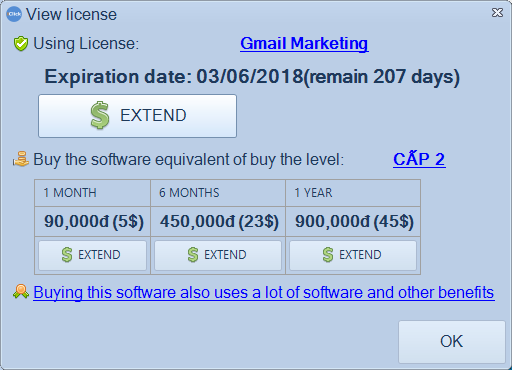512x370 pixels.
Task: Click the Expiration date text
Action: click(x=252, y=77)
